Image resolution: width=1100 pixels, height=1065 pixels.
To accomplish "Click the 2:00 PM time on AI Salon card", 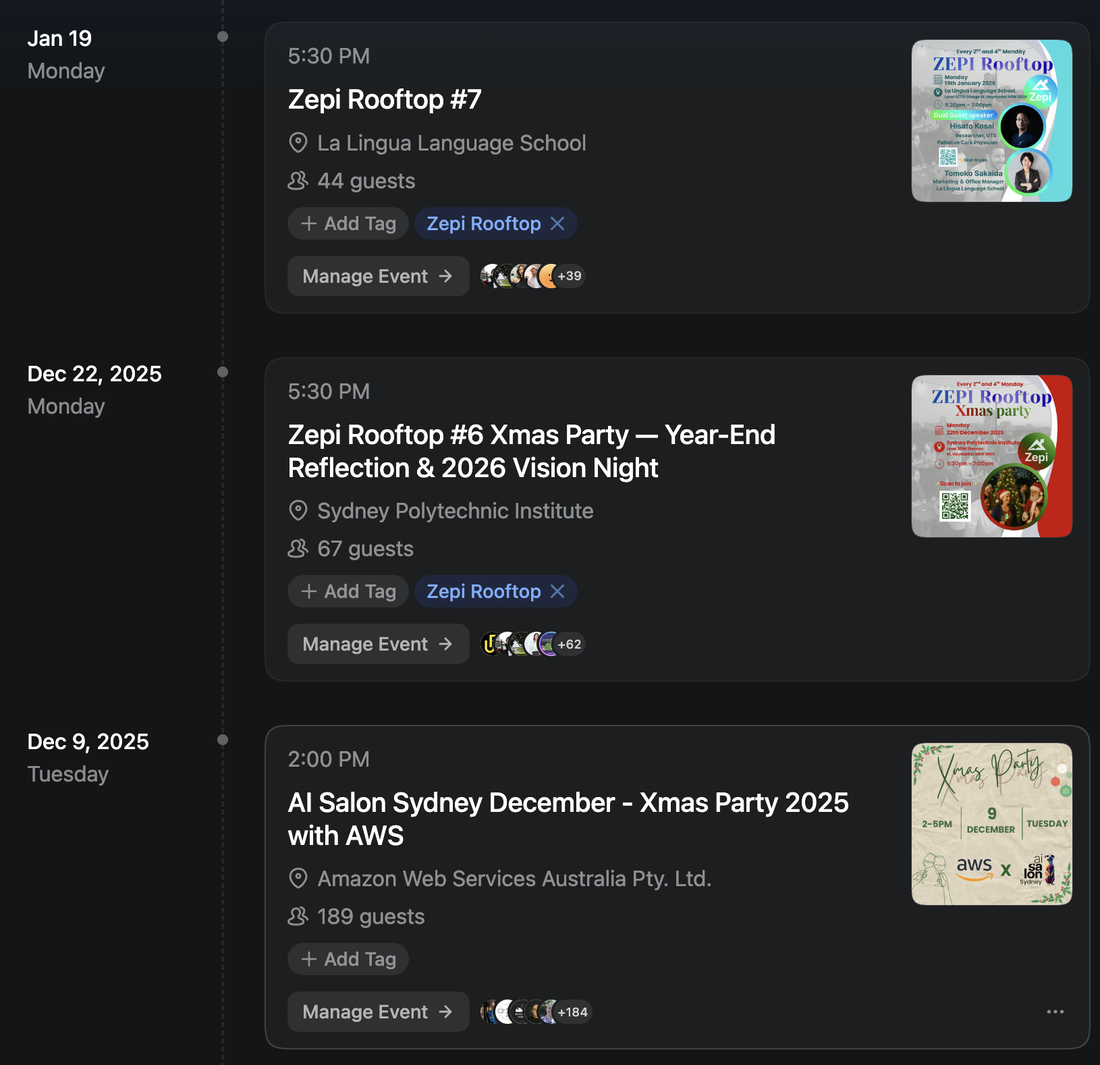I will point(328,759).
